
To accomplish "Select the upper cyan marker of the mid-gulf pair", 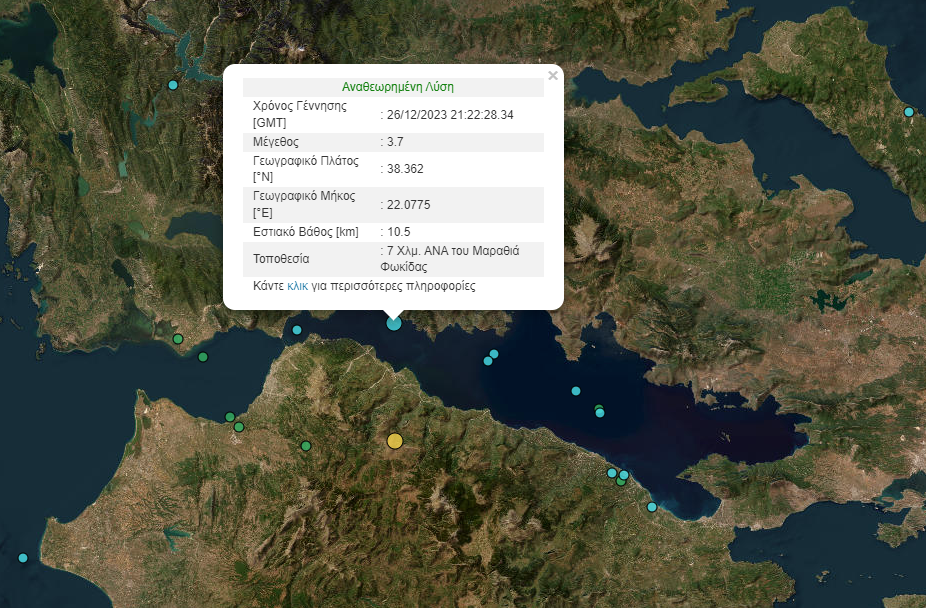I will [494, 354].
